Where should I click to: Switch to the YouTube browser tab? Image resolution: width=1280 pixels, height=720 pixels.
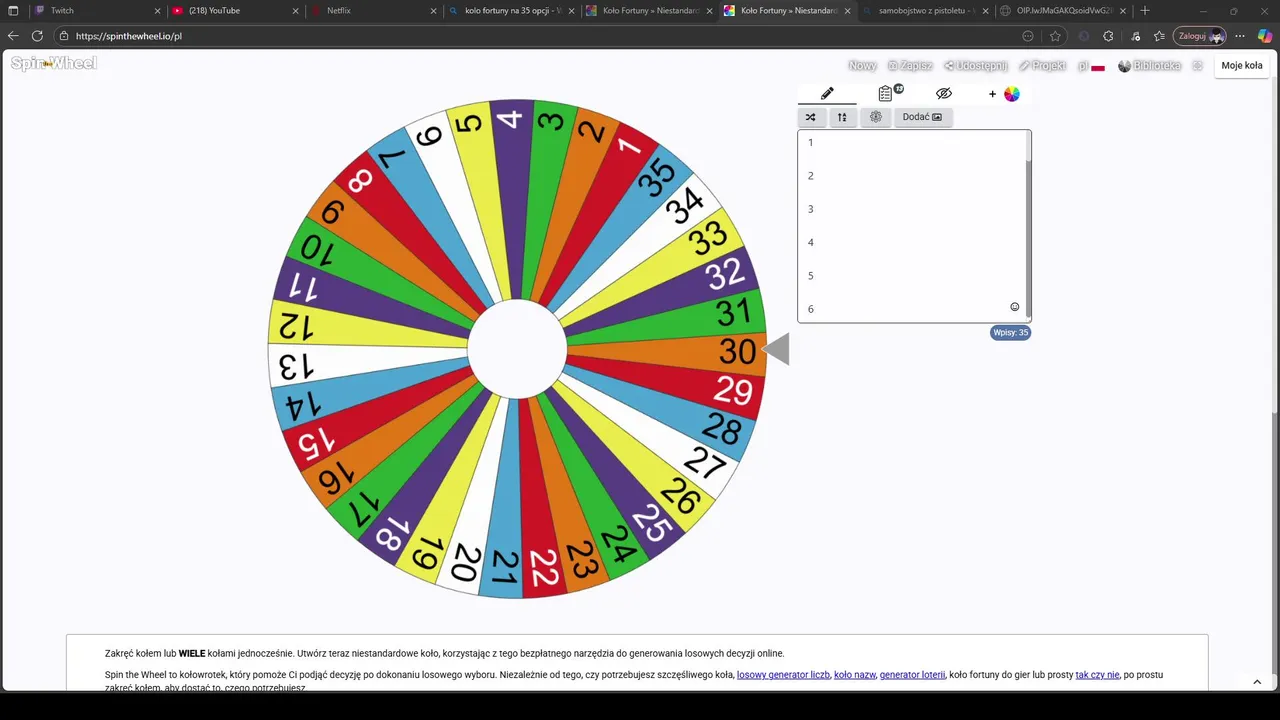[234, 11]
